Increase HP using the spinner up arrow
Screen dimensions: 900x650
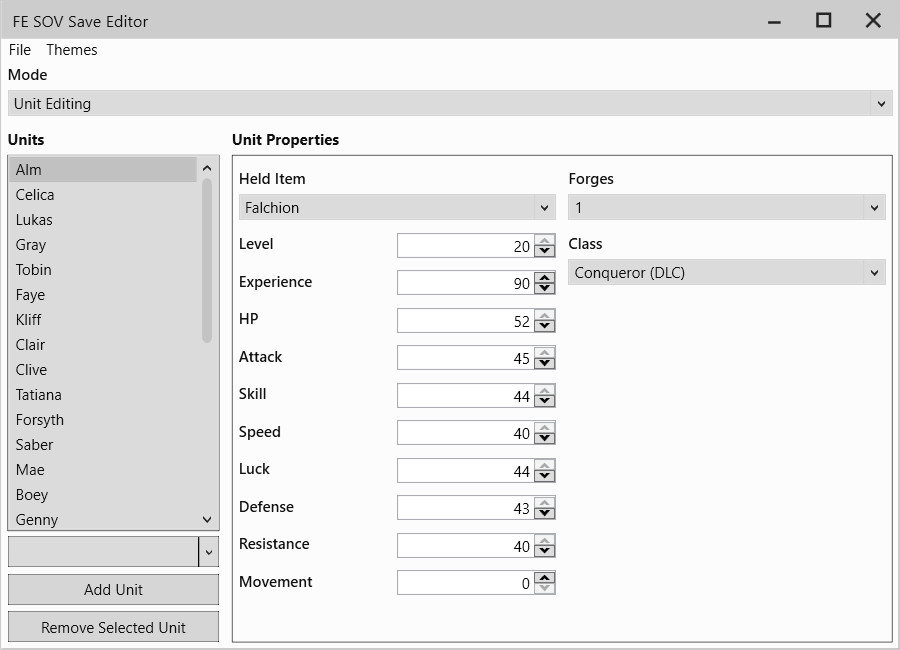tap(543, 317)
